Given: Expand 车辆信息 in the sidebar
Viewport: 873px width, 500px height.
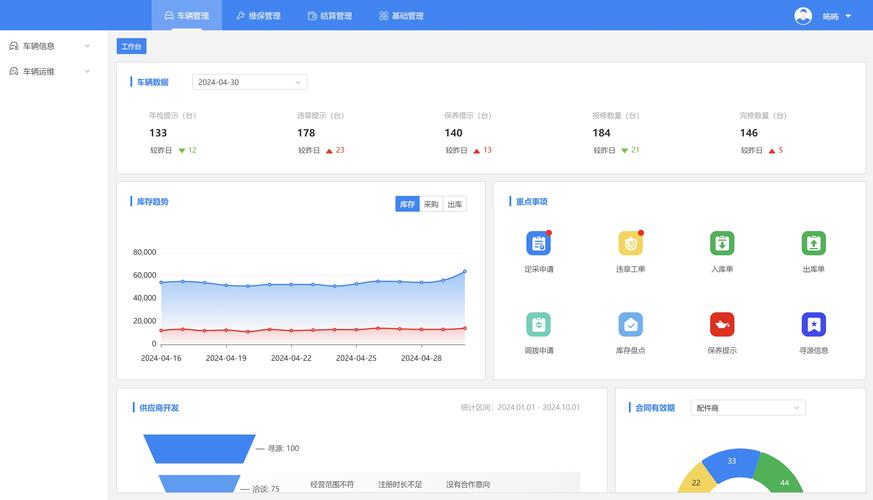Looking at the screenshot, I should pos(50,46).
